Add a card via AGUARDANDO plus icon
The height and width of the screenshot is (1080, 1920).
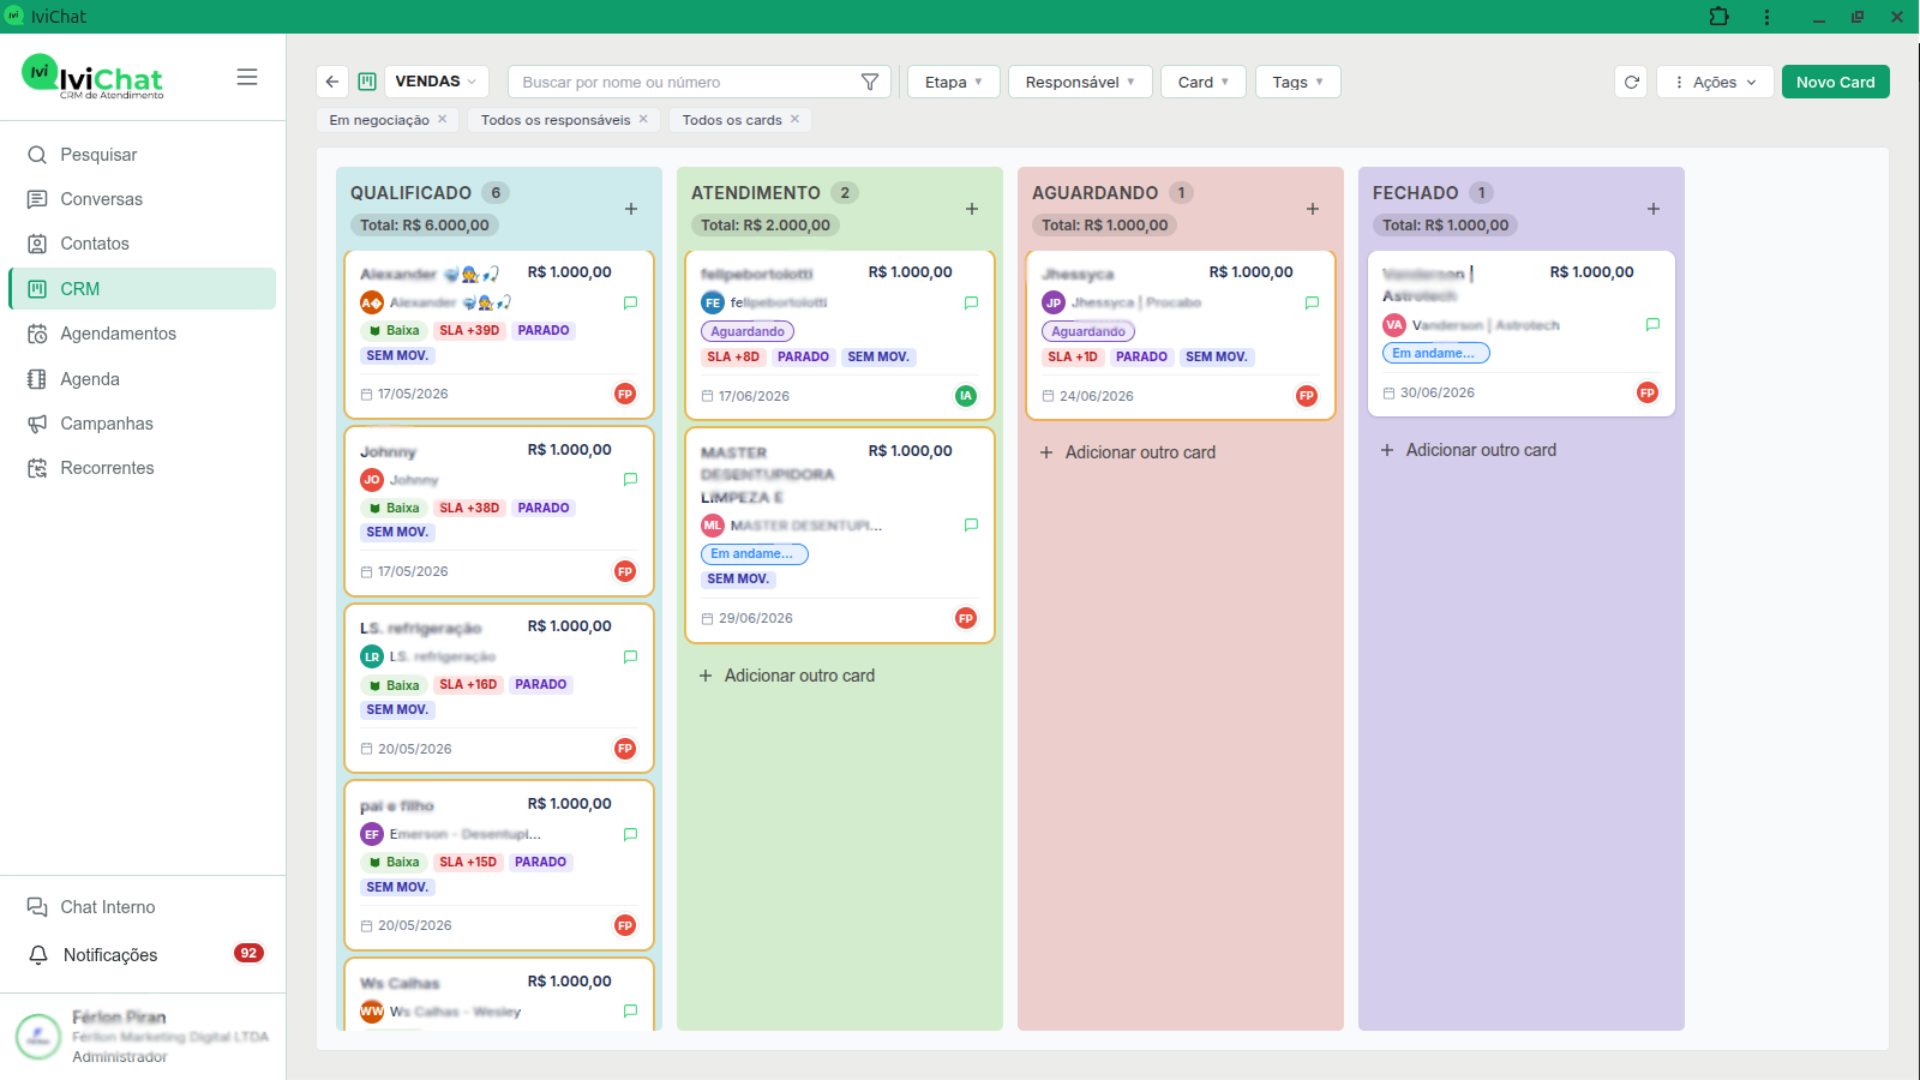1313,209
